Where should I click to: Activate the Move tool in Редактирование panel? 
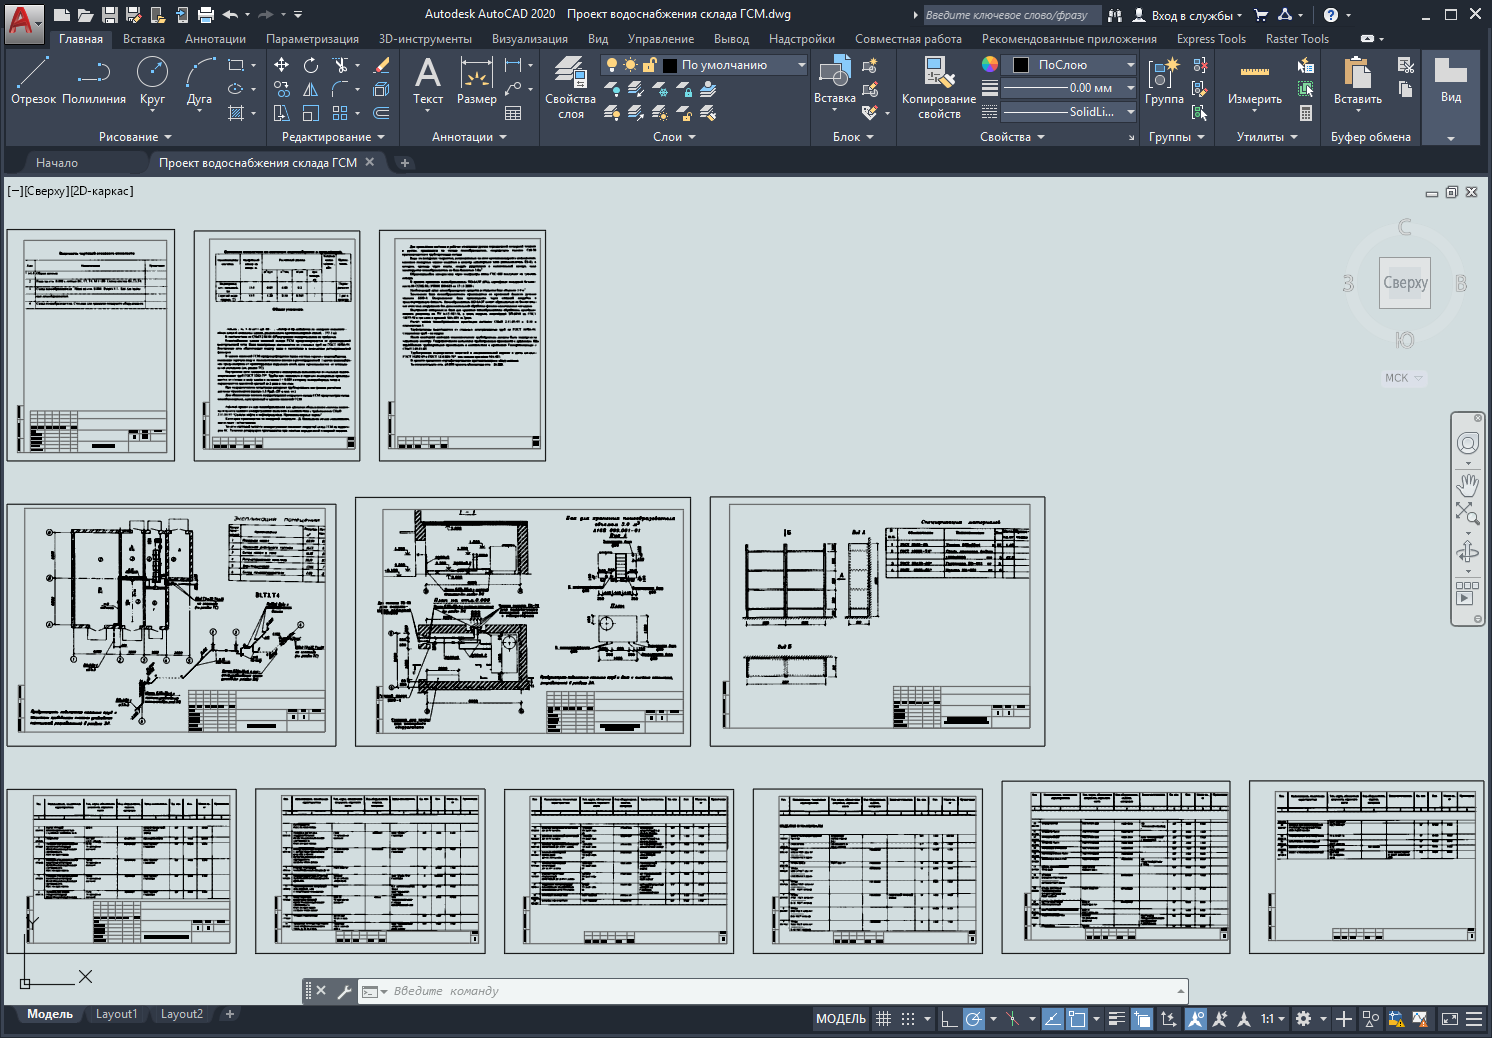point(282,65)
